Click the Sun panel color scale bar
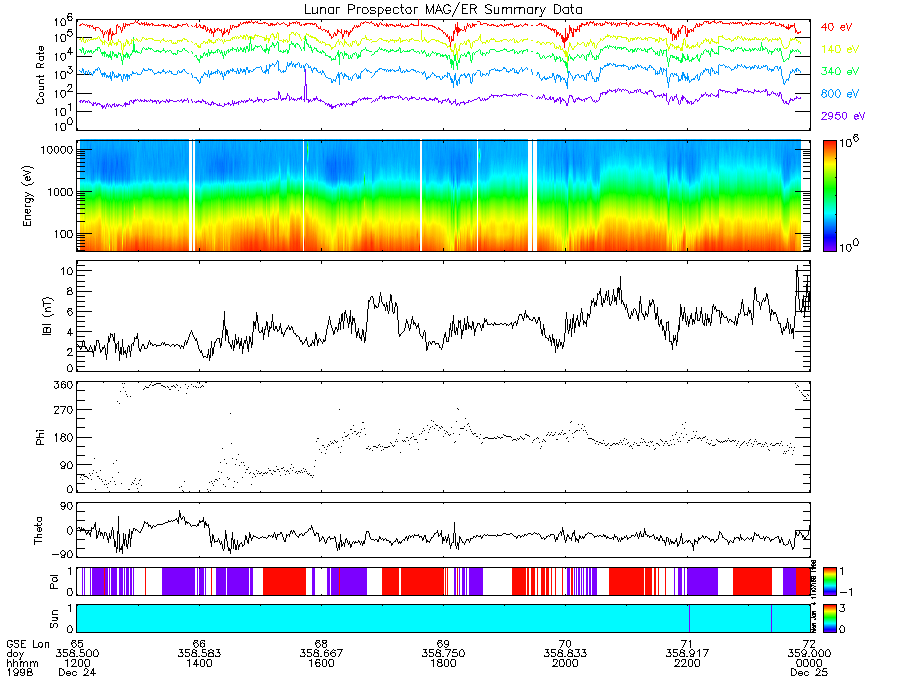The height and width of the screenshot is (700, 900). [x=829, y=619]
